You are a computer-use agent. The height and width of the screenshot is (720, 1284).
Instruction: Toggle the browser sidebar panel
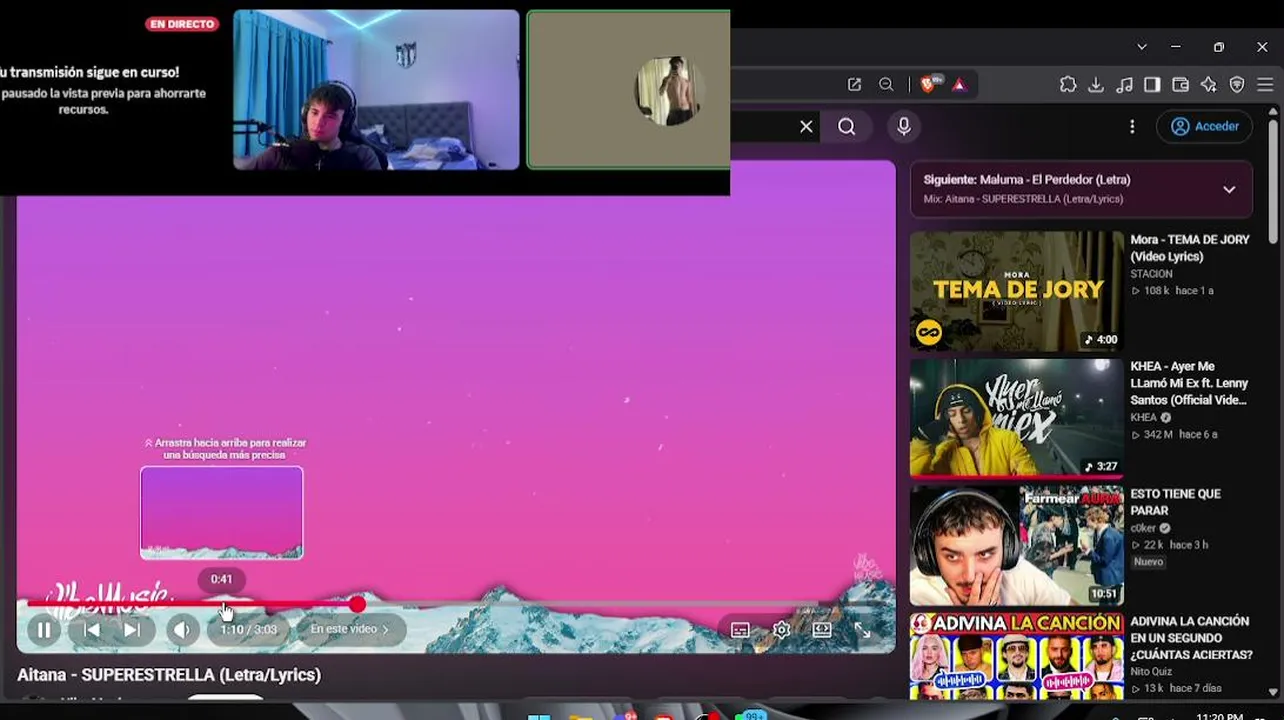click(1152, 85)
